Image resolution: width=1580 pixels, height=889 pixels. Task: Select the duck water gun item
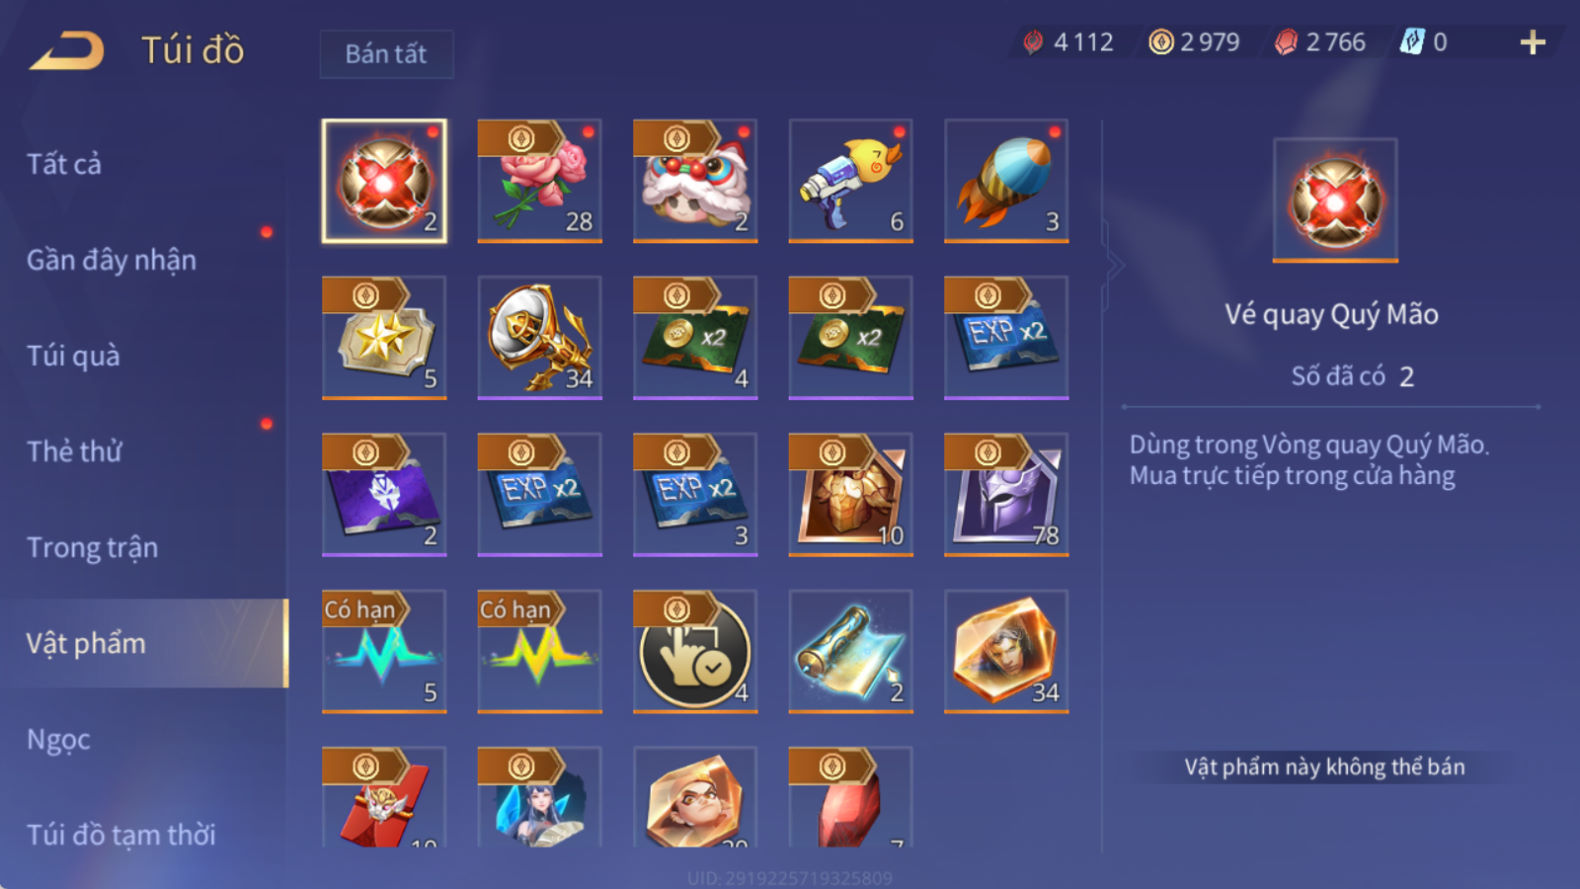[851, 181]
